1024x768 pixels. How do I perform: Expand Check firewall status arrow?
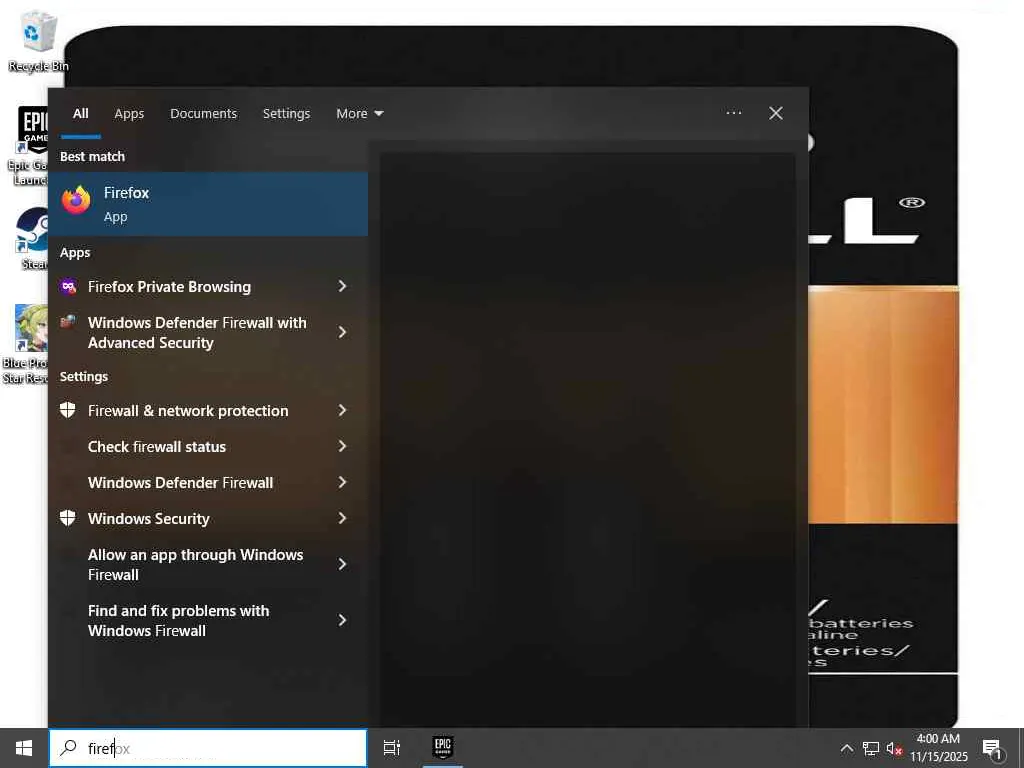(x=342, y=446)
